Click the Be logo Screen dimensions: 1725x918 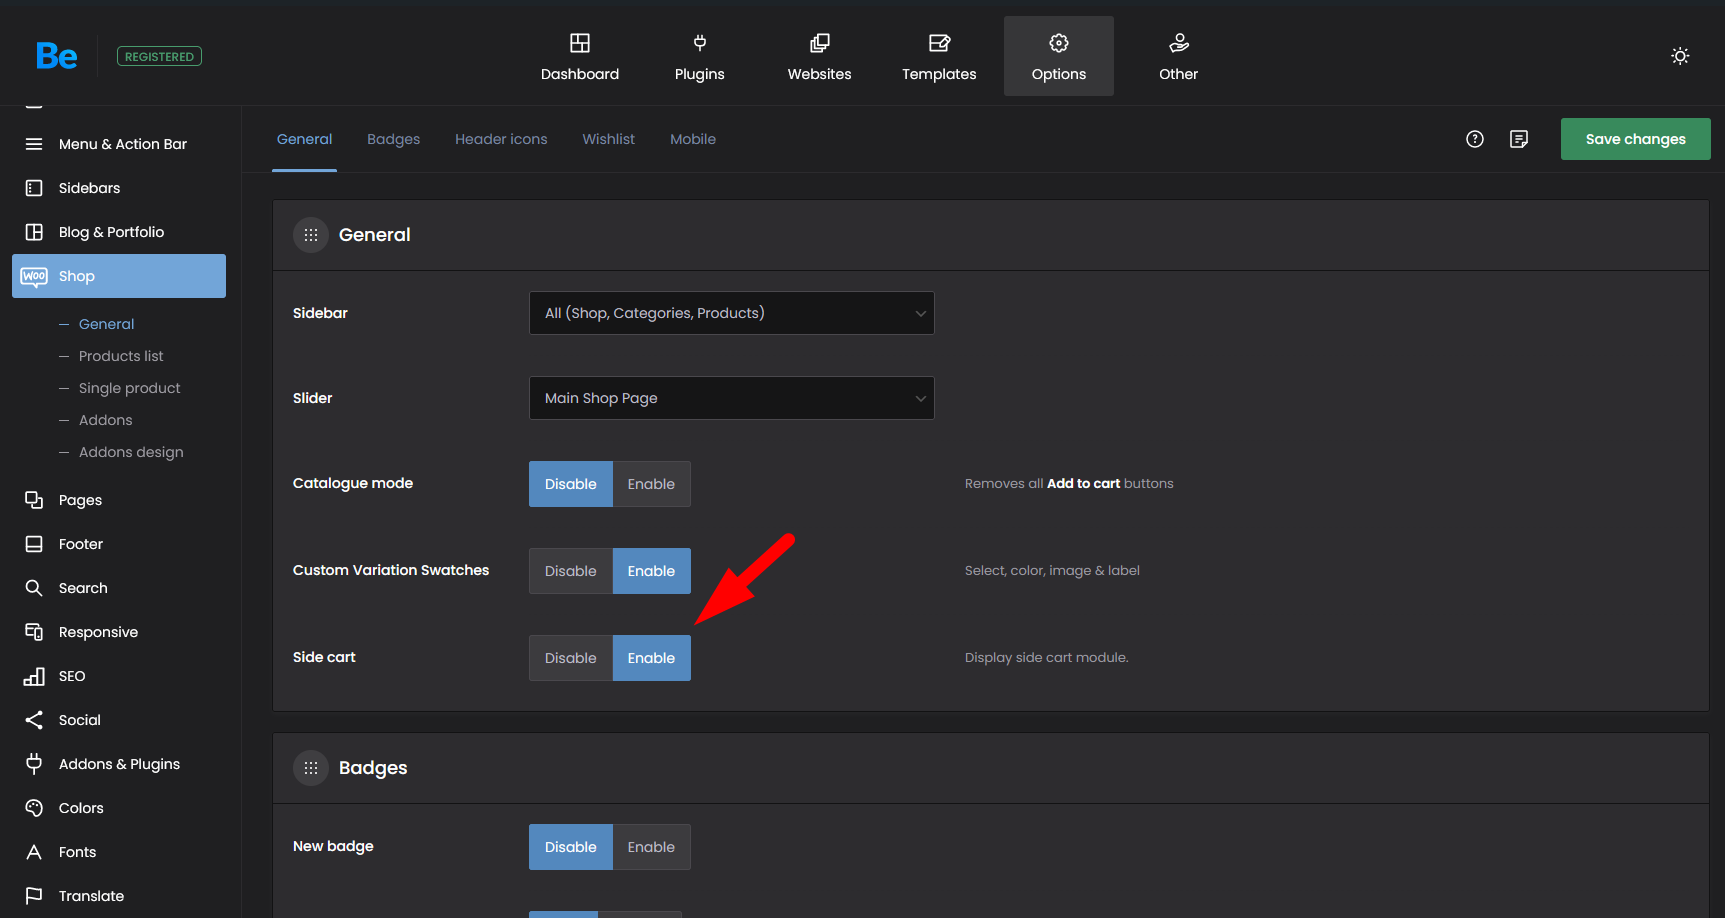click(56, 56)
